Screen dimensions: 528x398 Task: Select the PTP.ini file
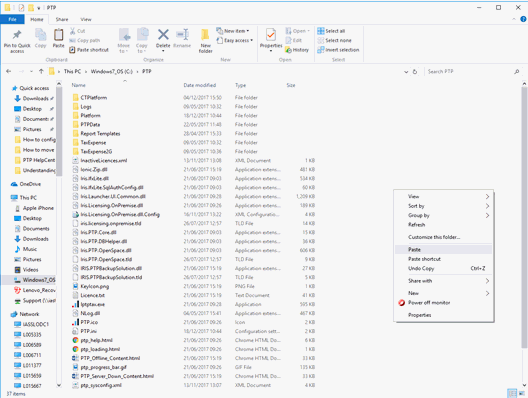coord(89,331)
